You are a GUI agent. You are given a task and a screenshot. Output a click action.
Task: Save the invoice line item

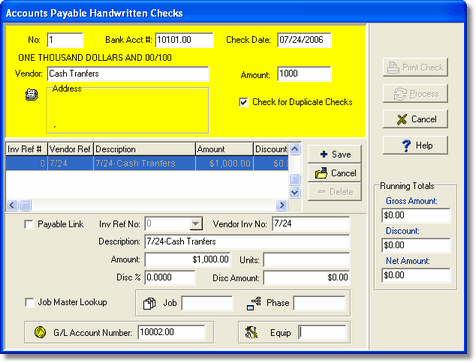coord(334,154)
